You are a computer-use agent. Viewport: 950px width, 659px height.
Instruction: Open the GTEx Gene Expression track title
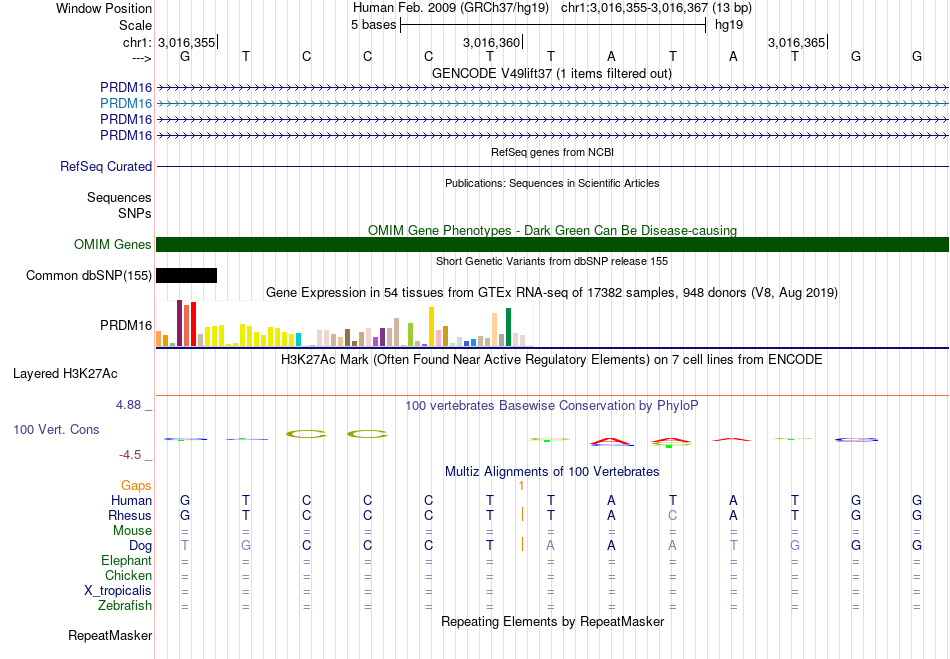pos(551,293)
